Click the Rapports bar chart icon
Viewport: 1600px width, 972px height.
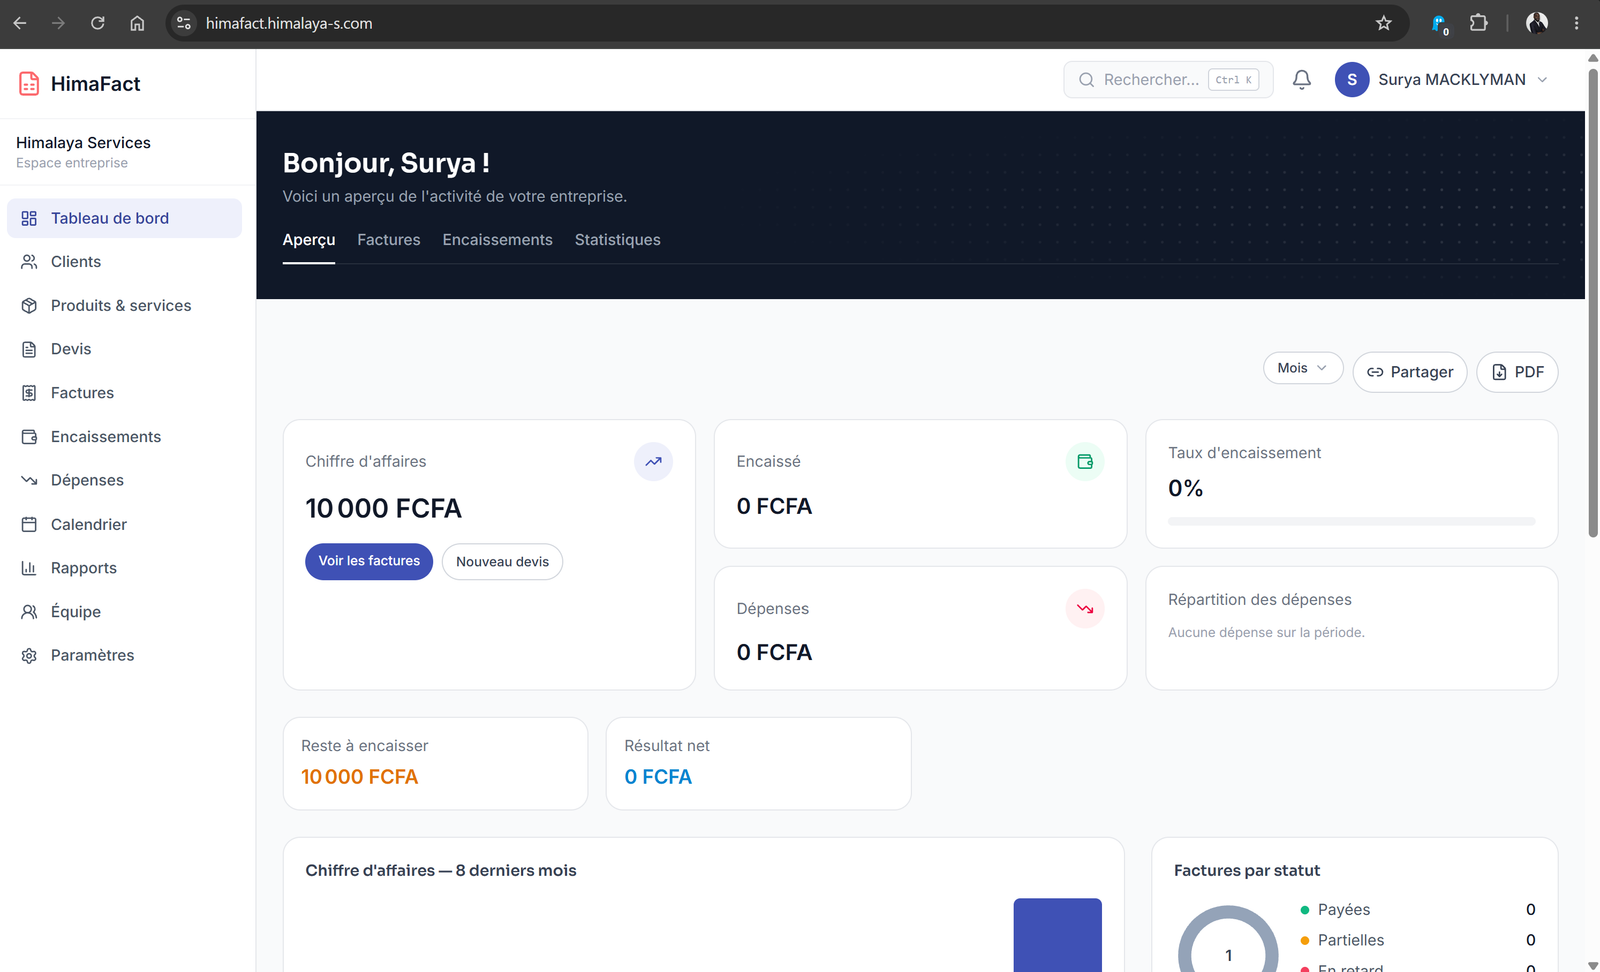[29, 568]
